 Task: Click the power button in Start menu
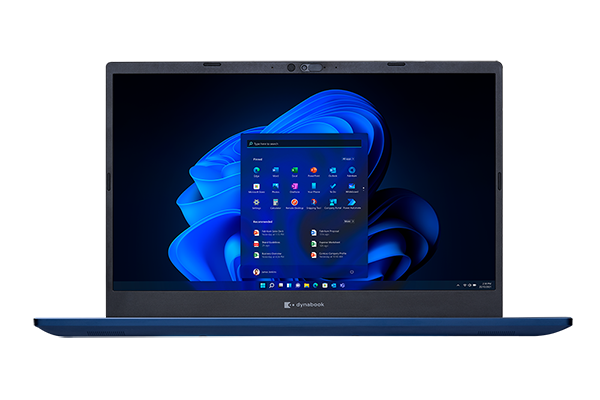pyautogui.click(x=352, y=271)
